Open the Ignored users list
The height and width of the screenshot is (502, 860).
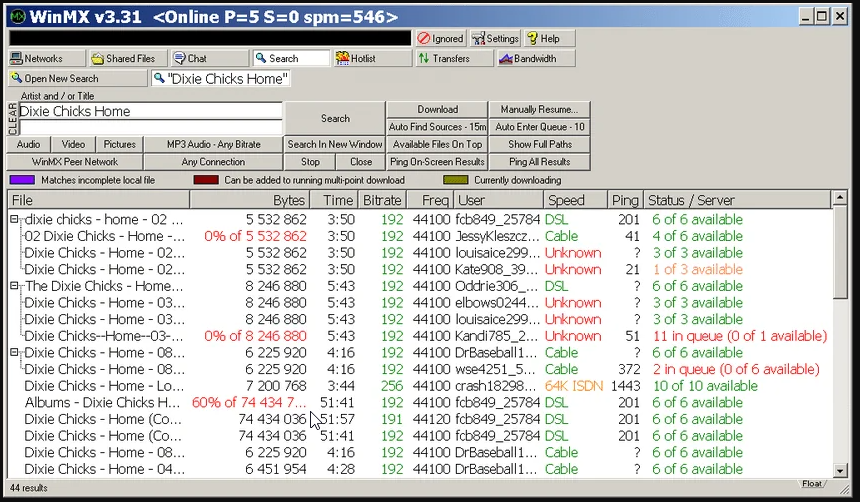click(x=441, y=39)
